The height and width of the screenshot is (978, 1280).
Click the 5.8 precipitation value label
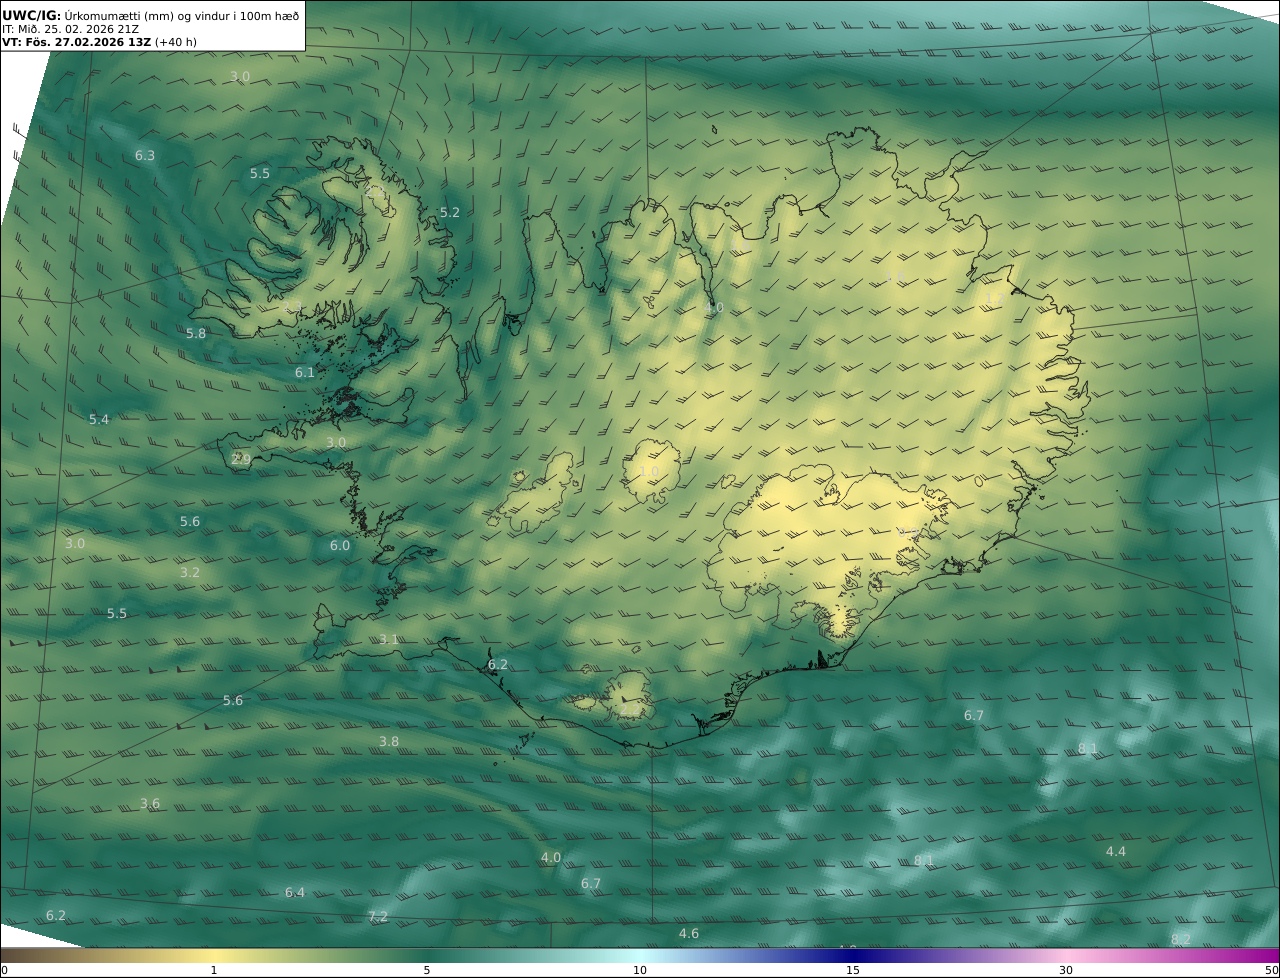[x=196, y=333]
